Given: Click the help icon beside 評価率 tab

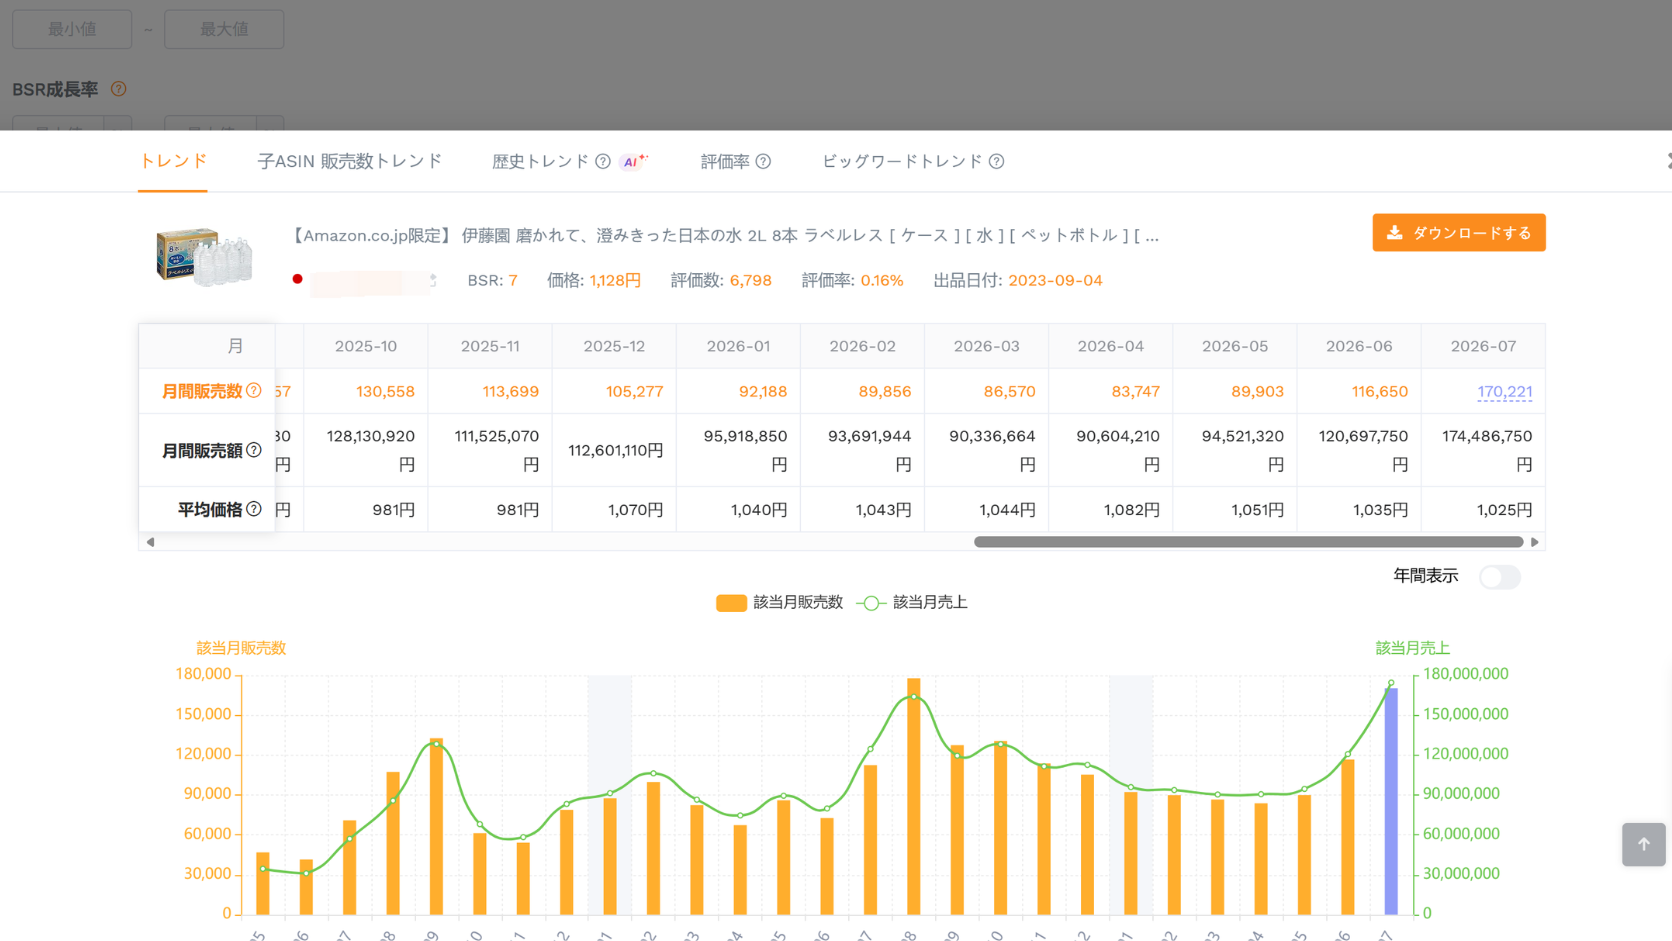Looking at the screenshot, I should point(763,161).
